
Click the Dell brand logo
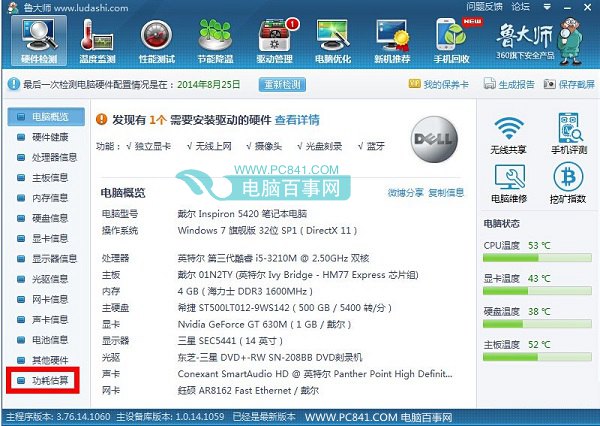click(x=434, y=139)
